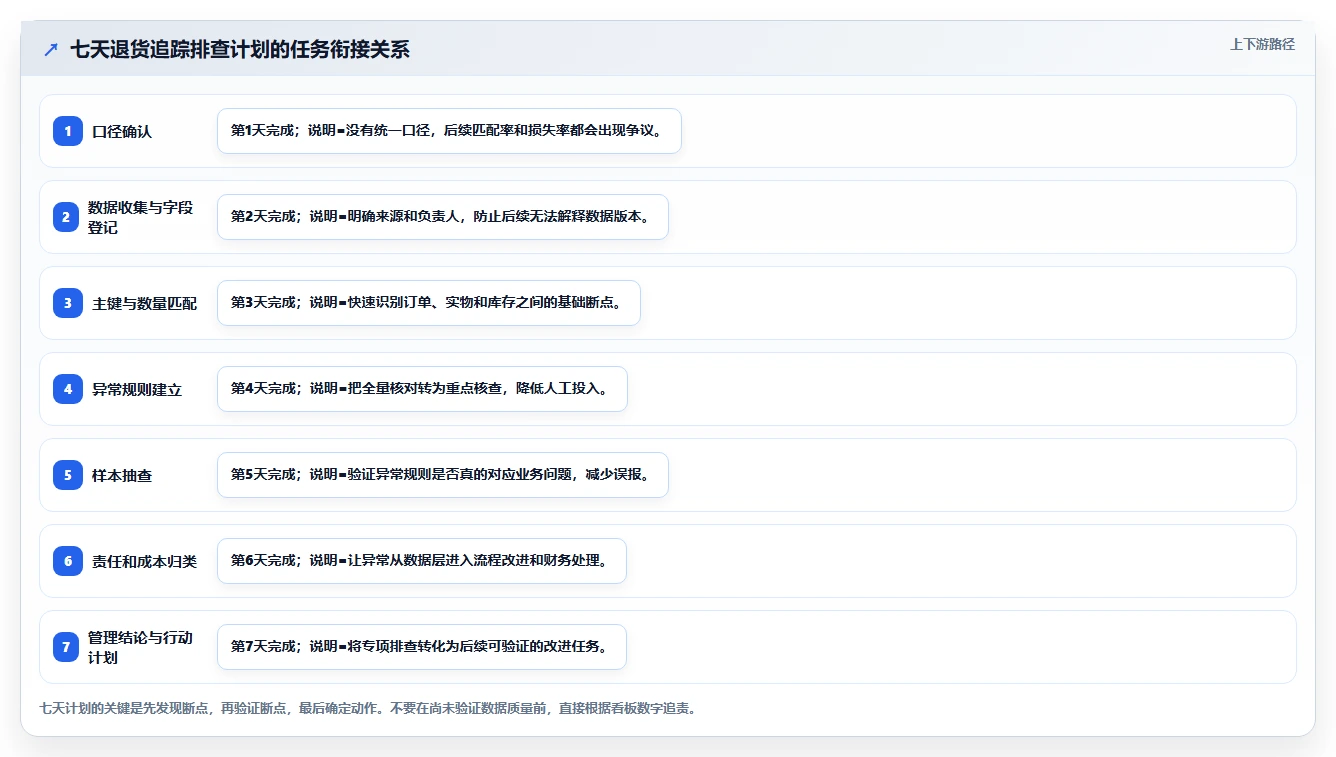Open the 第2天完成 description box
Image resolution: width=1336 pixels, height=757 pixels.
[x=442, y=217]
